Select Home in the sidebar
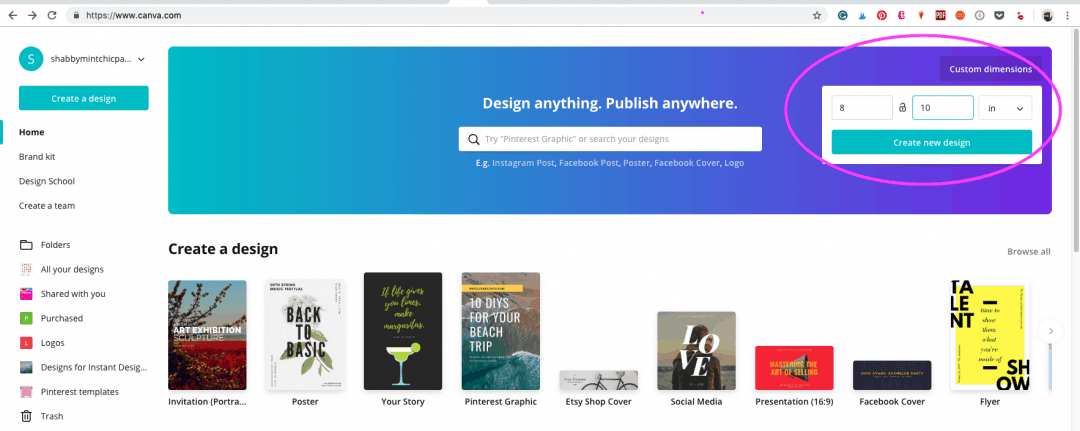Screen dimensions: 1080x431 31,132
